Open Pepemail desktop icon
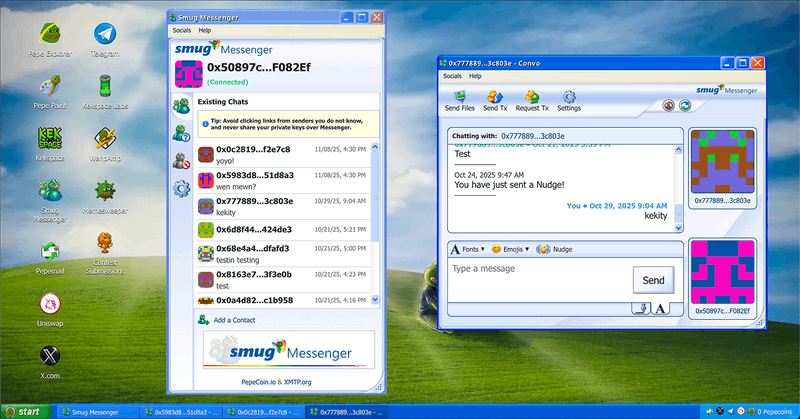The width and height of the screenshot is (800, 419). pyautogui.click(x=50, y=258)
